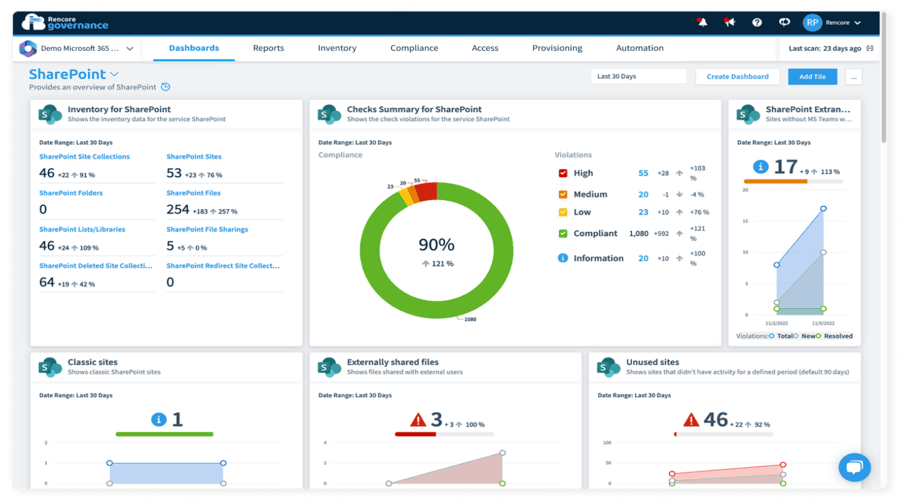Click the Create Dashboard button
The height and width of the screenshot is (500, 900).
737,76
